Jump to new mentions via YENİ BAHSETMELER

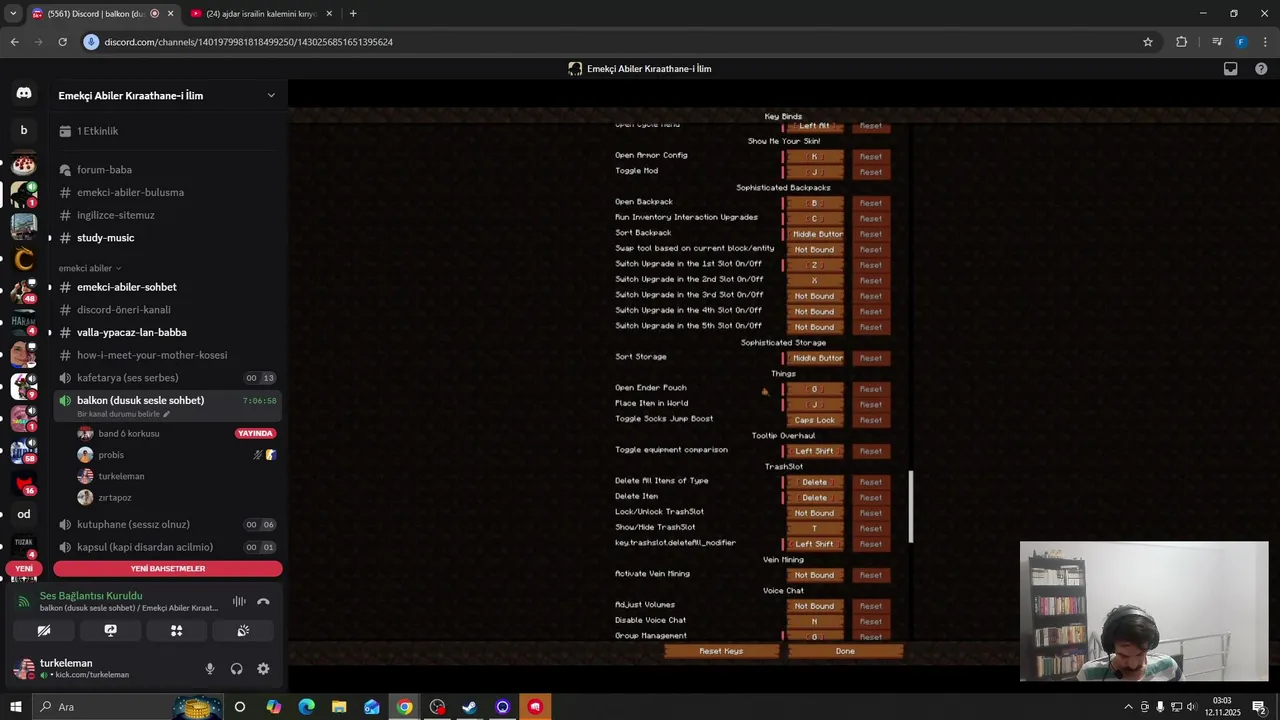[168, 569]
